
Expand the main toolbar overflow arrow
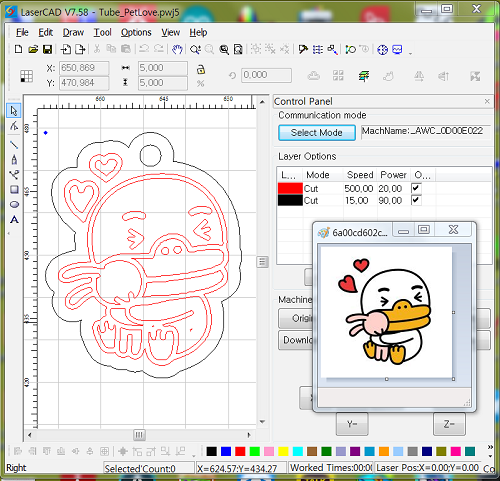click(x=410, y=53)
